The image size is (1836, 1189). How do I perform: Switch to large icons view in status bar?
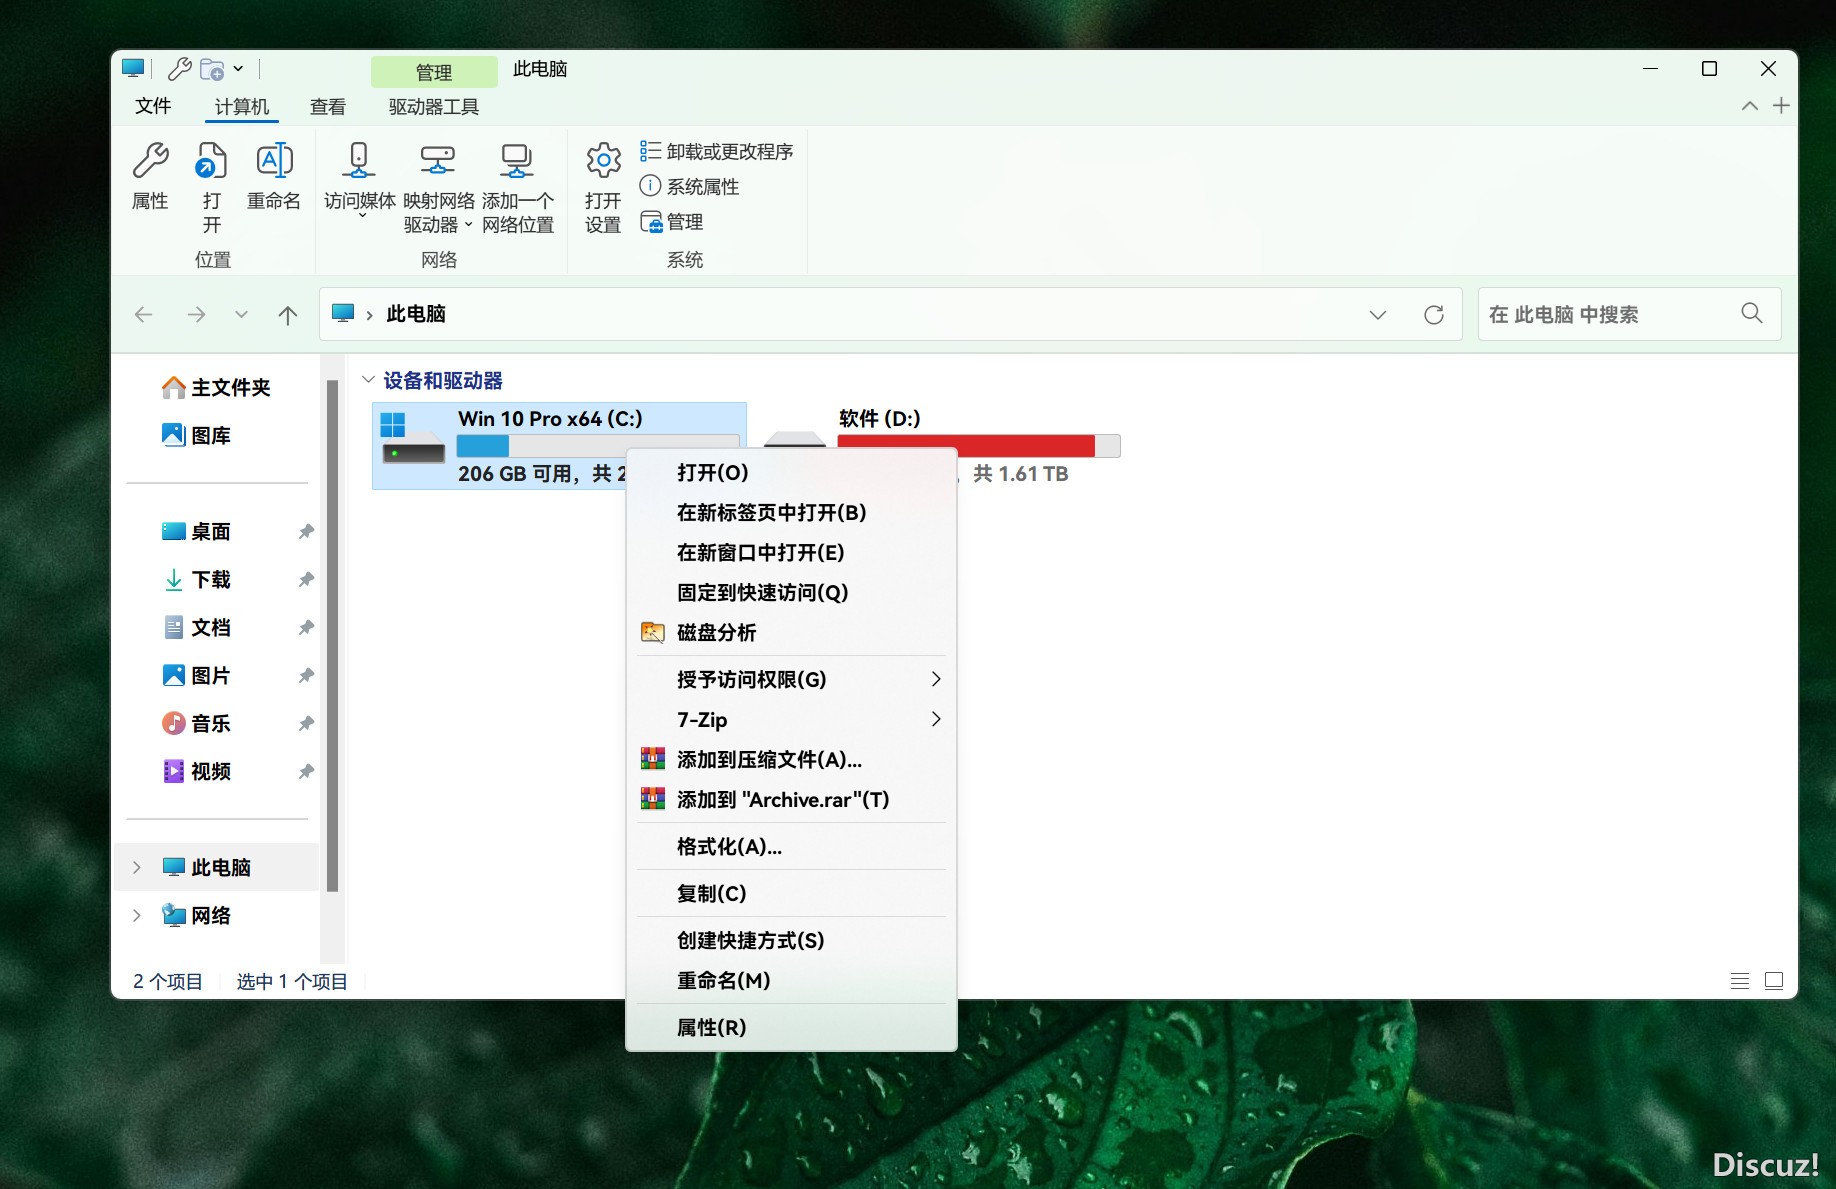(1774, 981)
